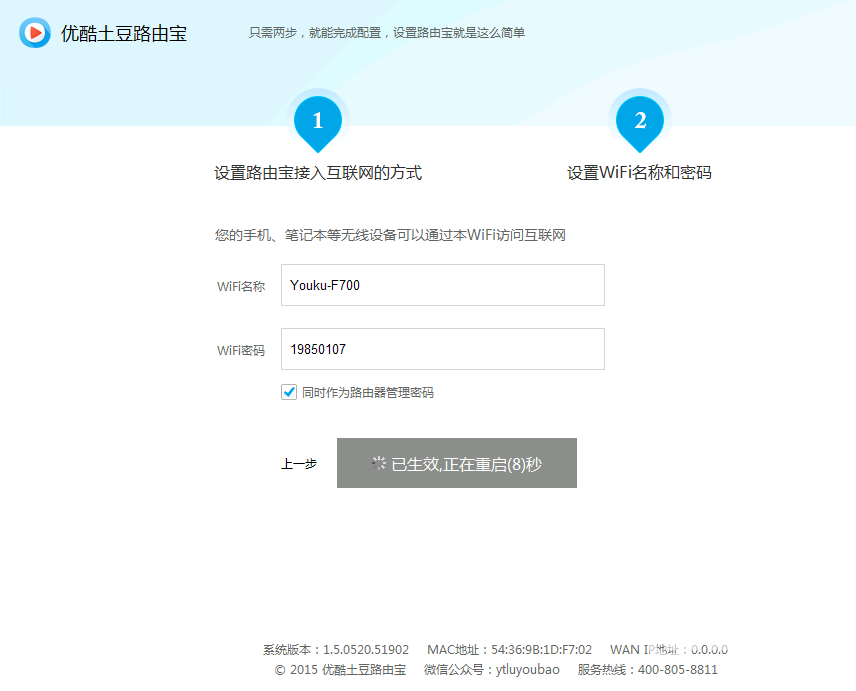Open step '设置WiFi名称和密码'
856x691 pixels.
point(639,172)
